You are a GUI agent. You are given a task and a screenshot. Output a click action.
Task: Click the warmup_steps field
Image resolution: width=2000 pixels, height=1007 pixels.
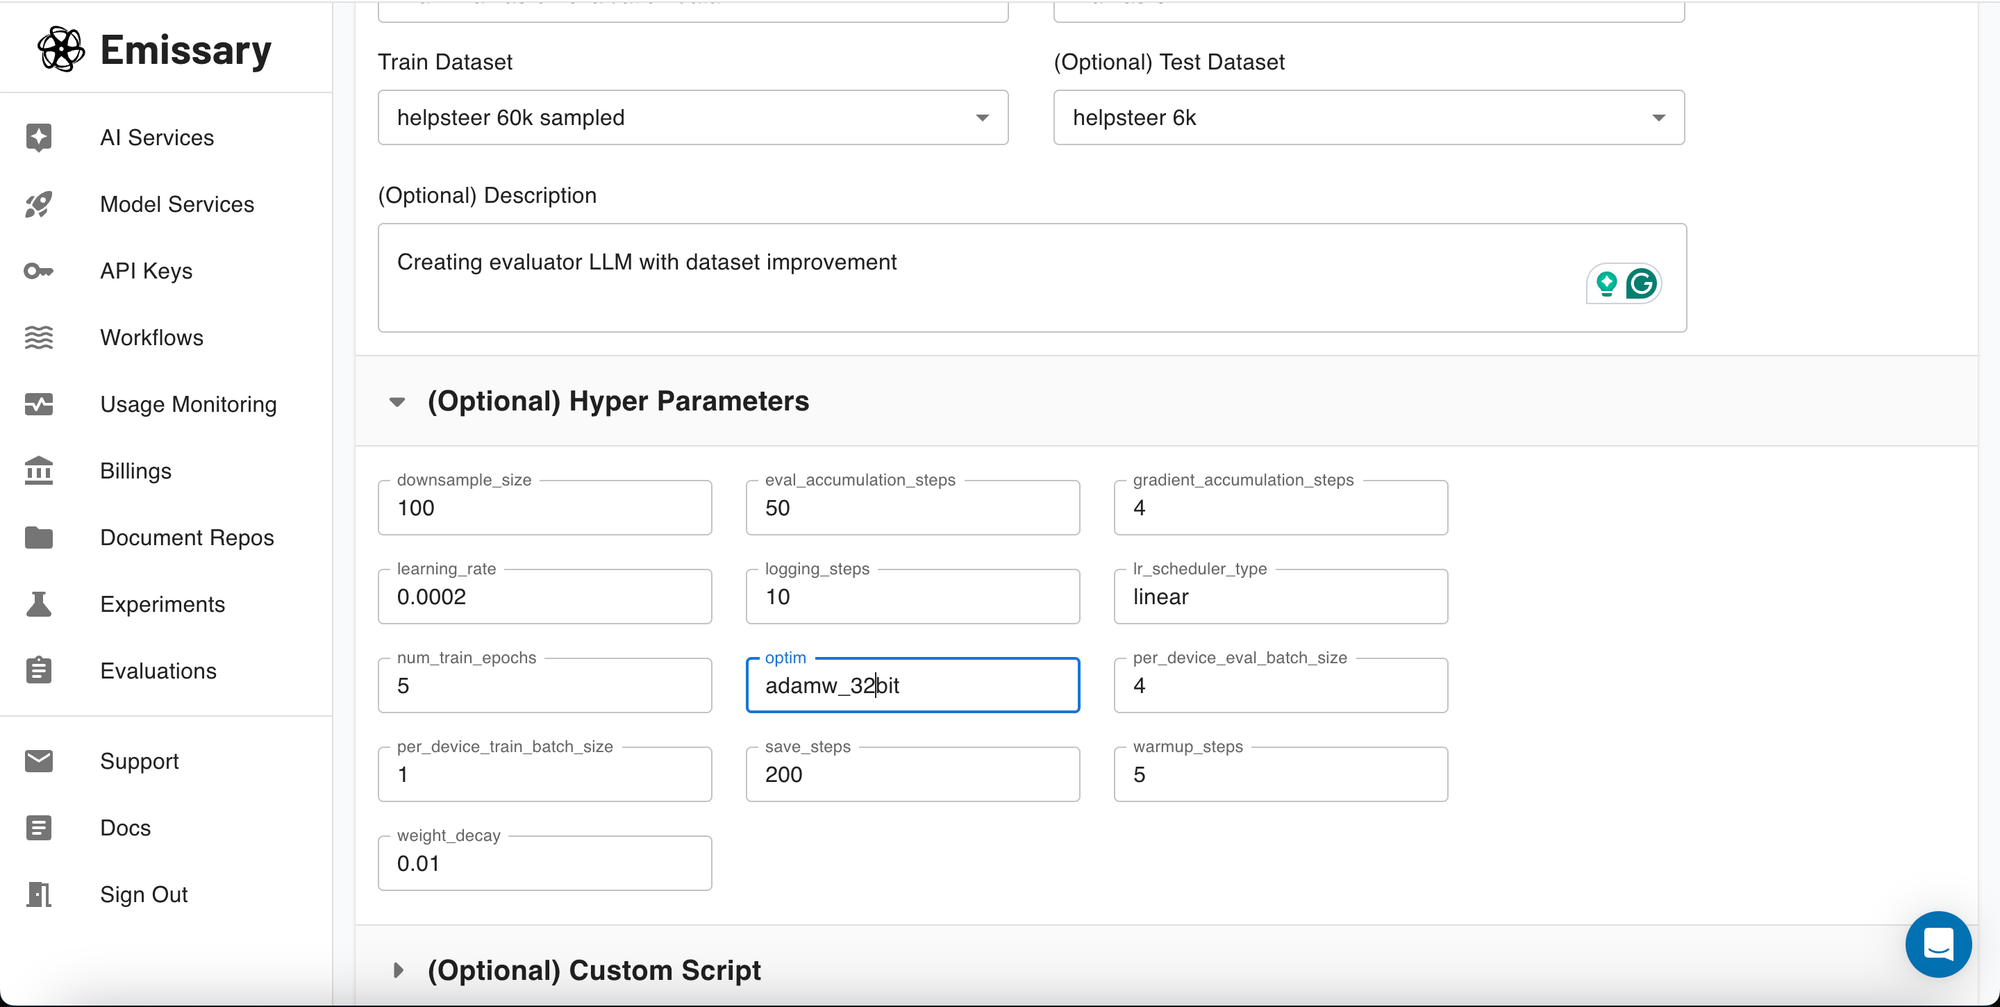coord(1281,775)
